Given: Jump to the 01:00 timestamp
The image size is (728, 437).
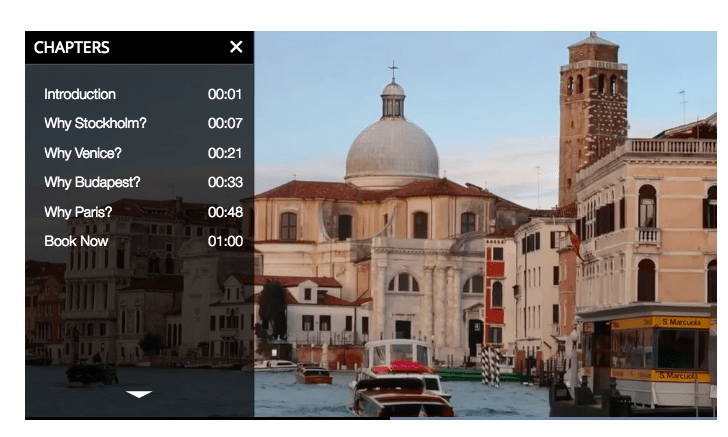Looking at the screenshot, I should click(x=225, y=241).
